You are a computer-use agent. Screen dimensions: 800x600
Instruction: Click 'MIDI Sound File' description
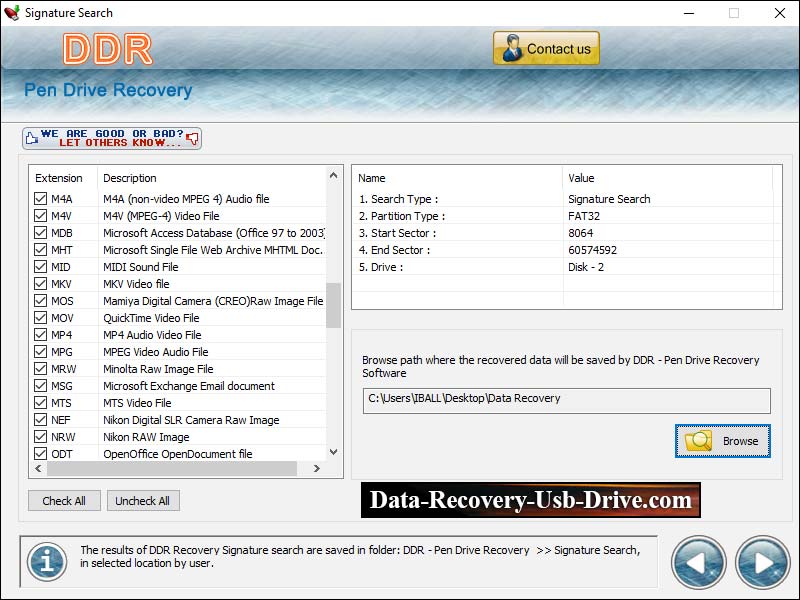(140, 267)
